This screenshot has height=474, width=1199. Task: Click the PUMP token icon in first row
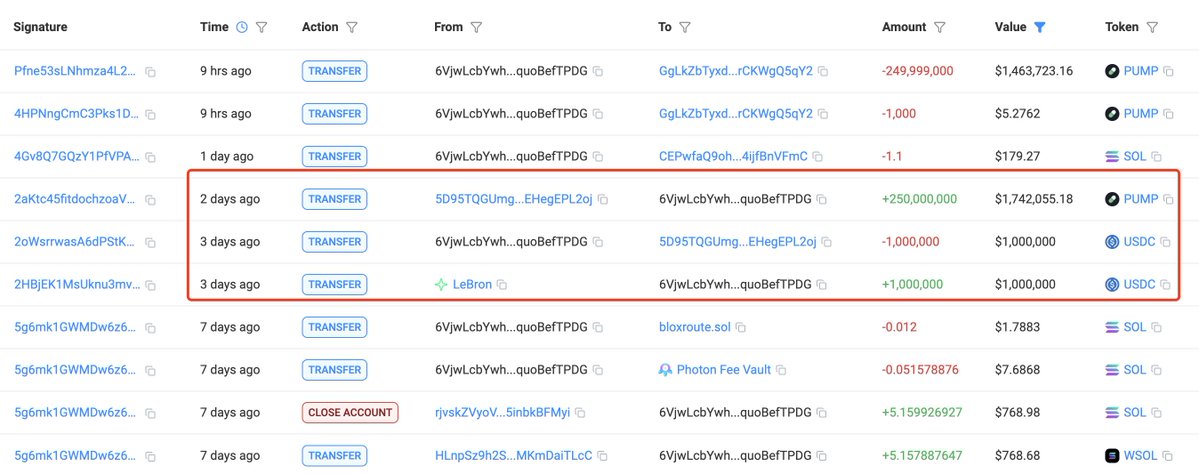point(1112,71)
